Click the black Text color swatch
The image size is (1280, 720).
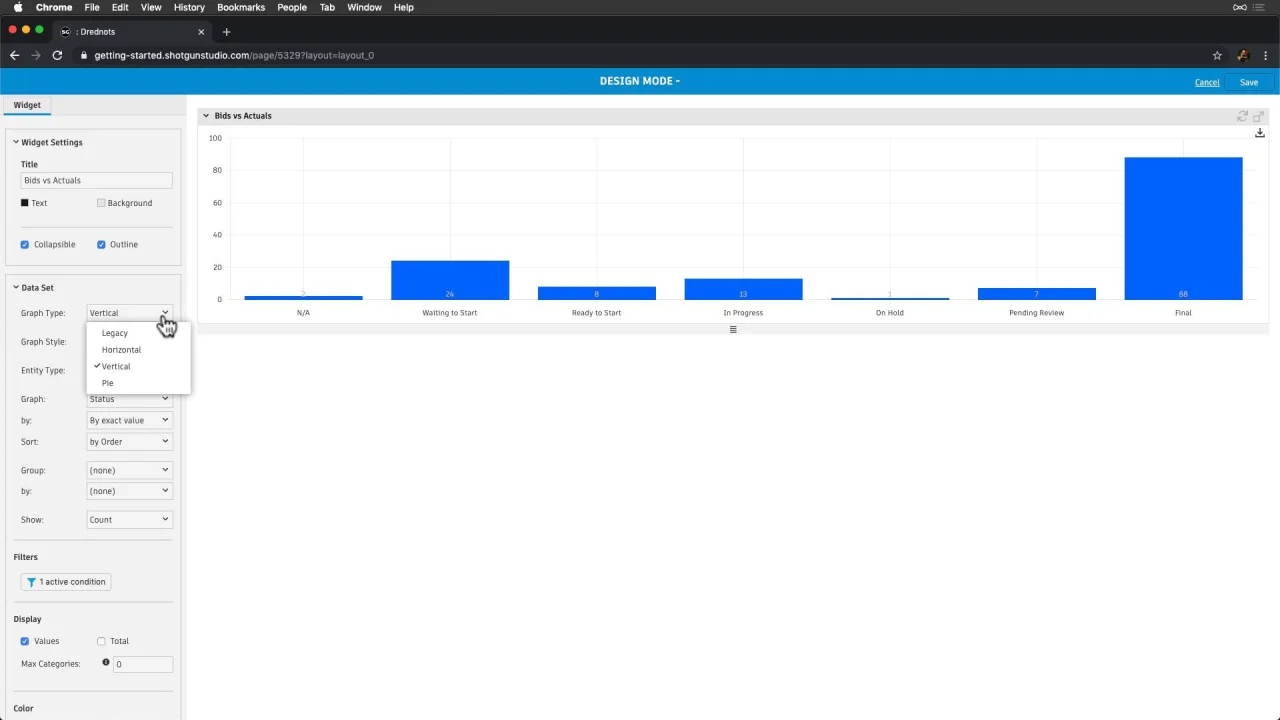point(25,203)
